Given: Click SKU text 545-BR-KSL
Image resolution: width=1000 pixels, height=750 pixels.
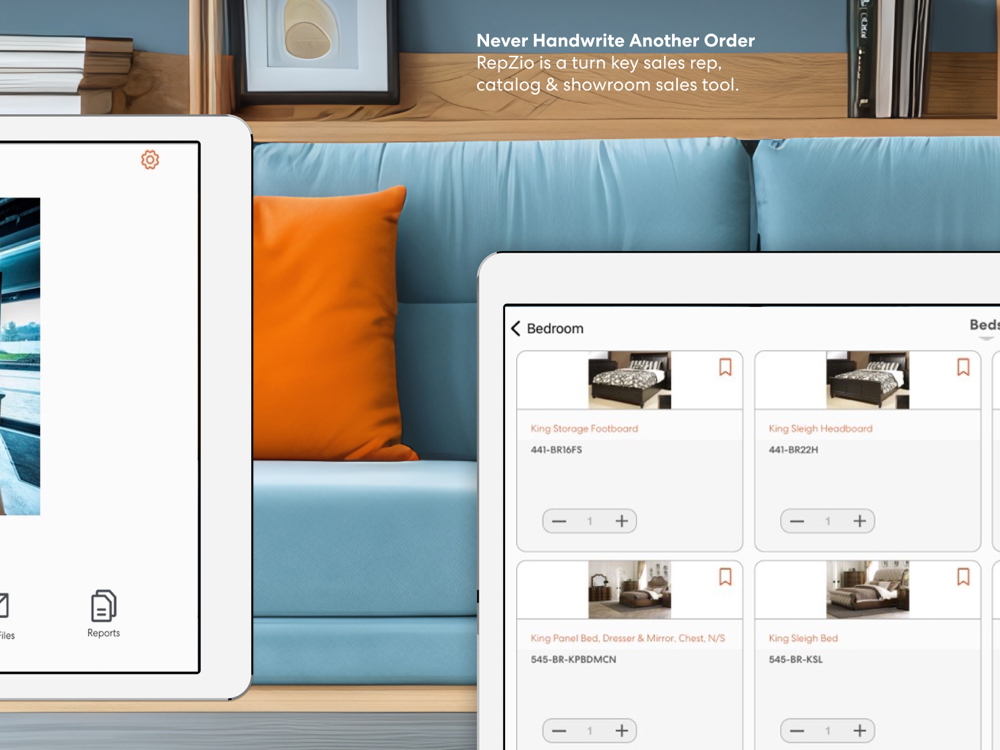Looking at the screenshot, I should coord(796,659).
